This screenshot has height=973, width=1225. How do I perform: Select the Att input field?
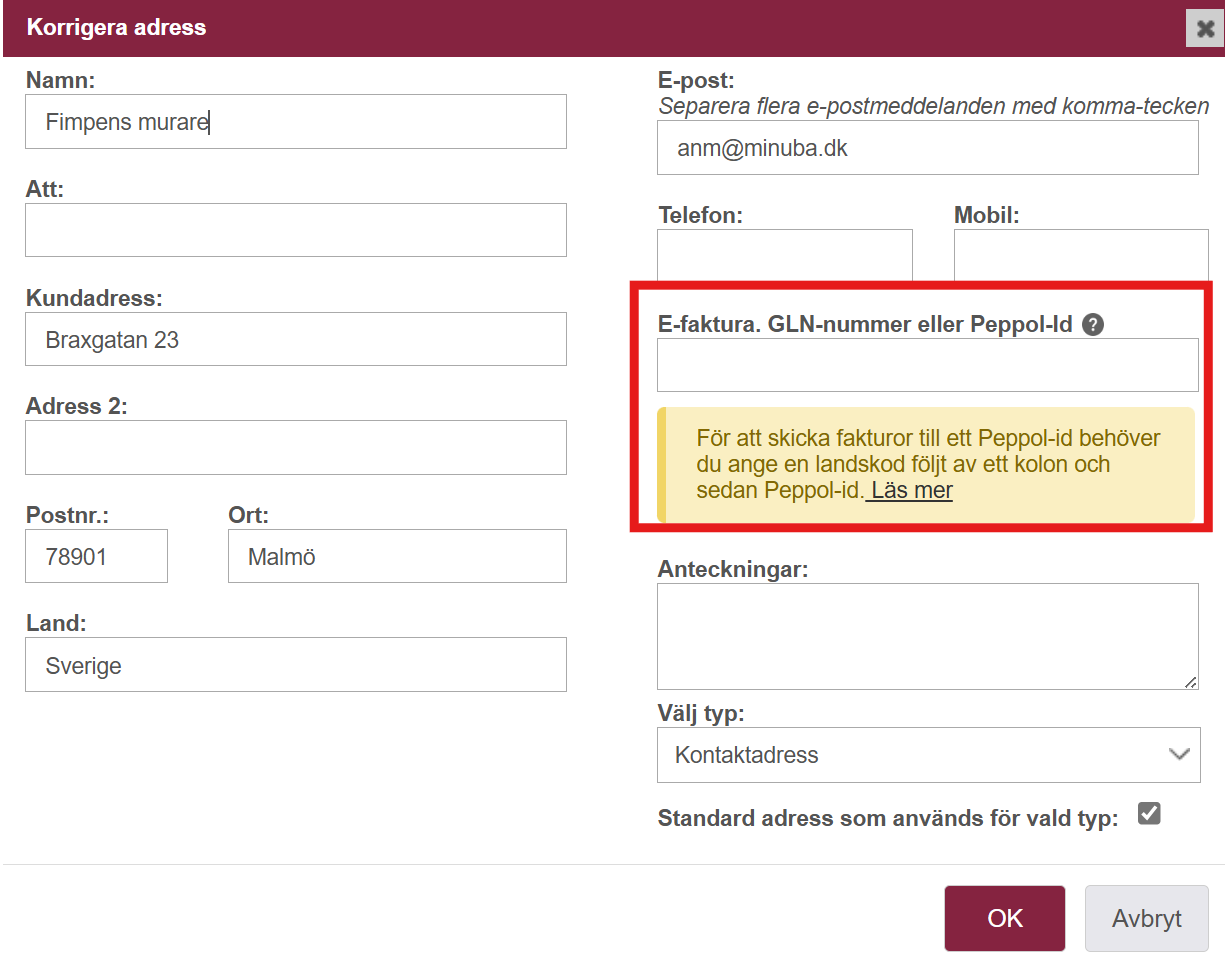coord(296,230)
